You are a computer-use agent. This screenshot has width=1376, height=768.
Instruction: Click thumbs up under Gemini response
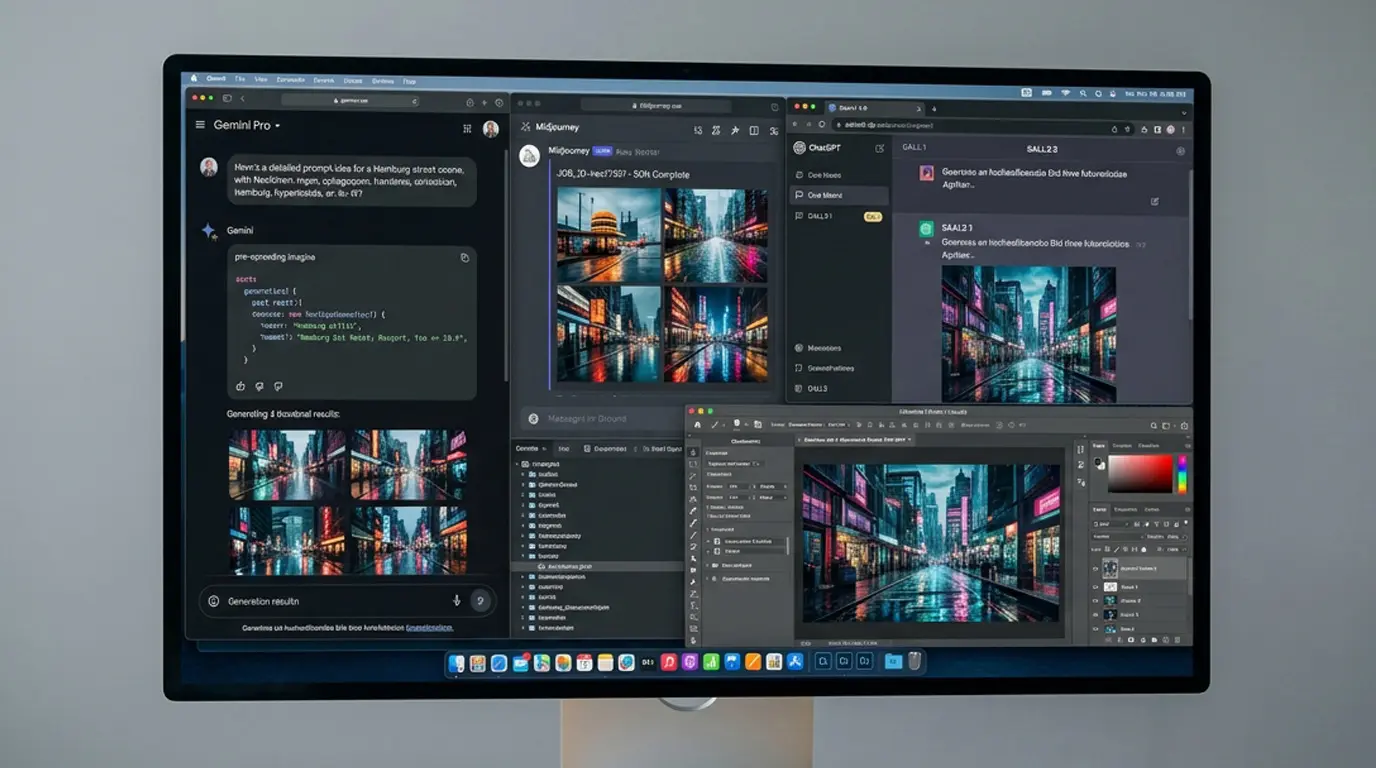240,386
